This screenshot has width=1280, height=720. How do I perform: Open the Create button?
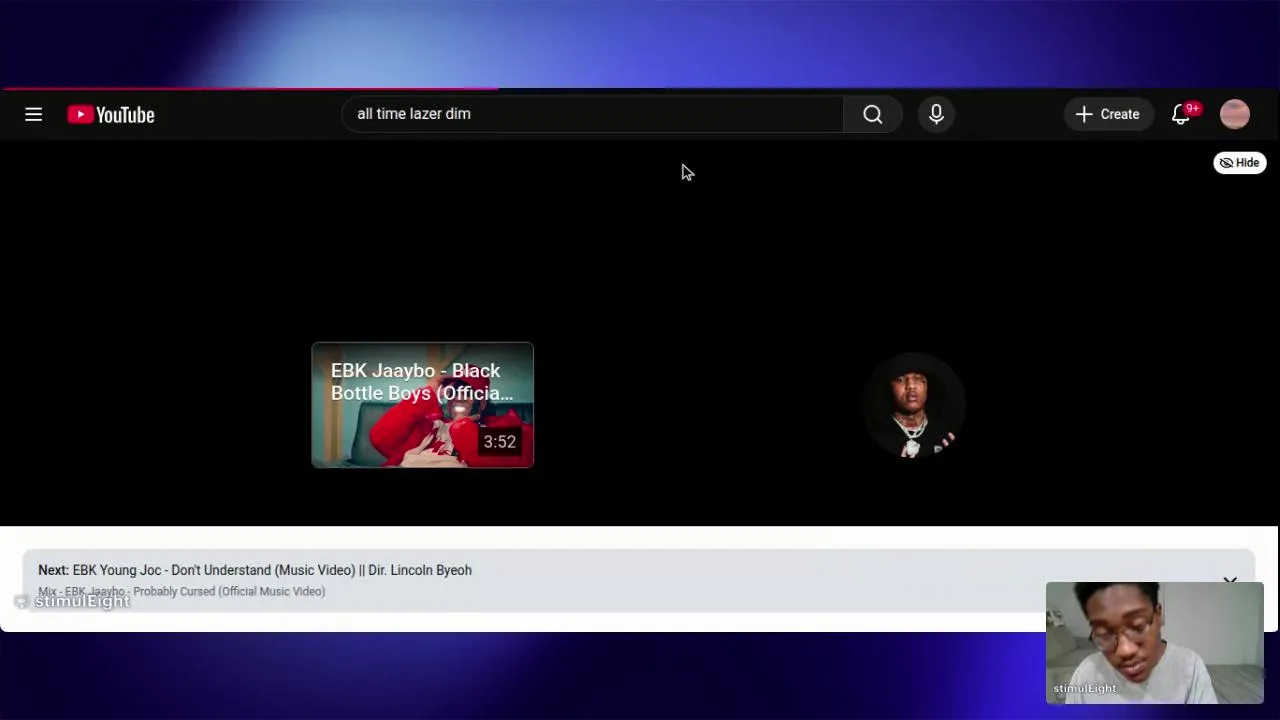[1107, 115]
